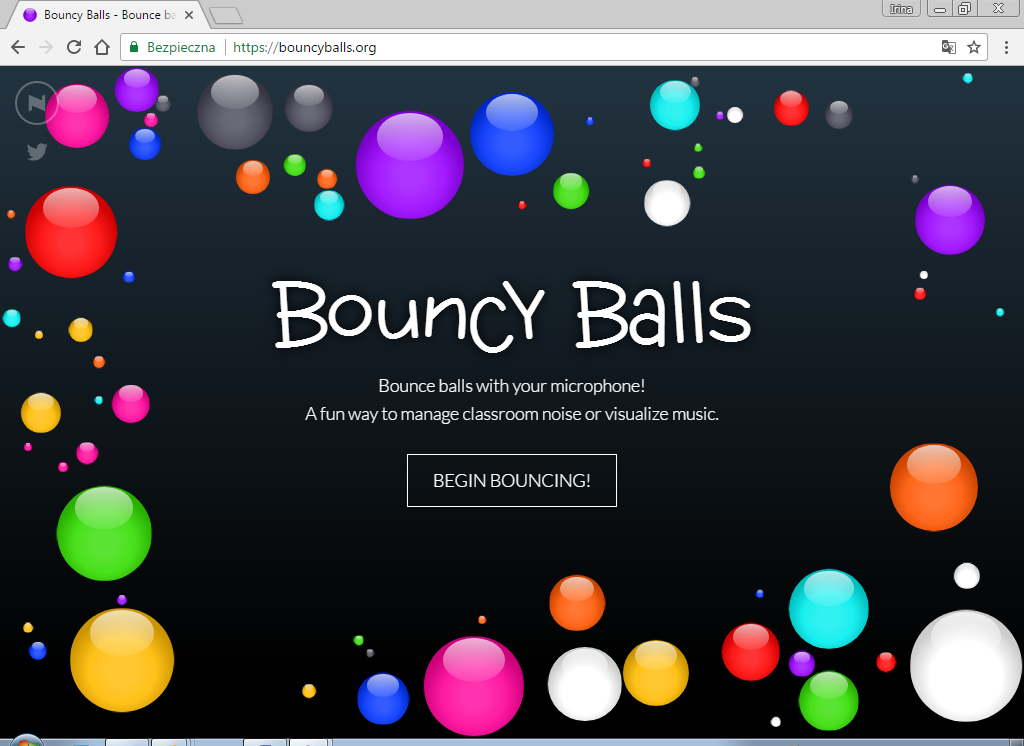
Task: Close the Bouncy Balls tab
Action: tap(189, 15)
